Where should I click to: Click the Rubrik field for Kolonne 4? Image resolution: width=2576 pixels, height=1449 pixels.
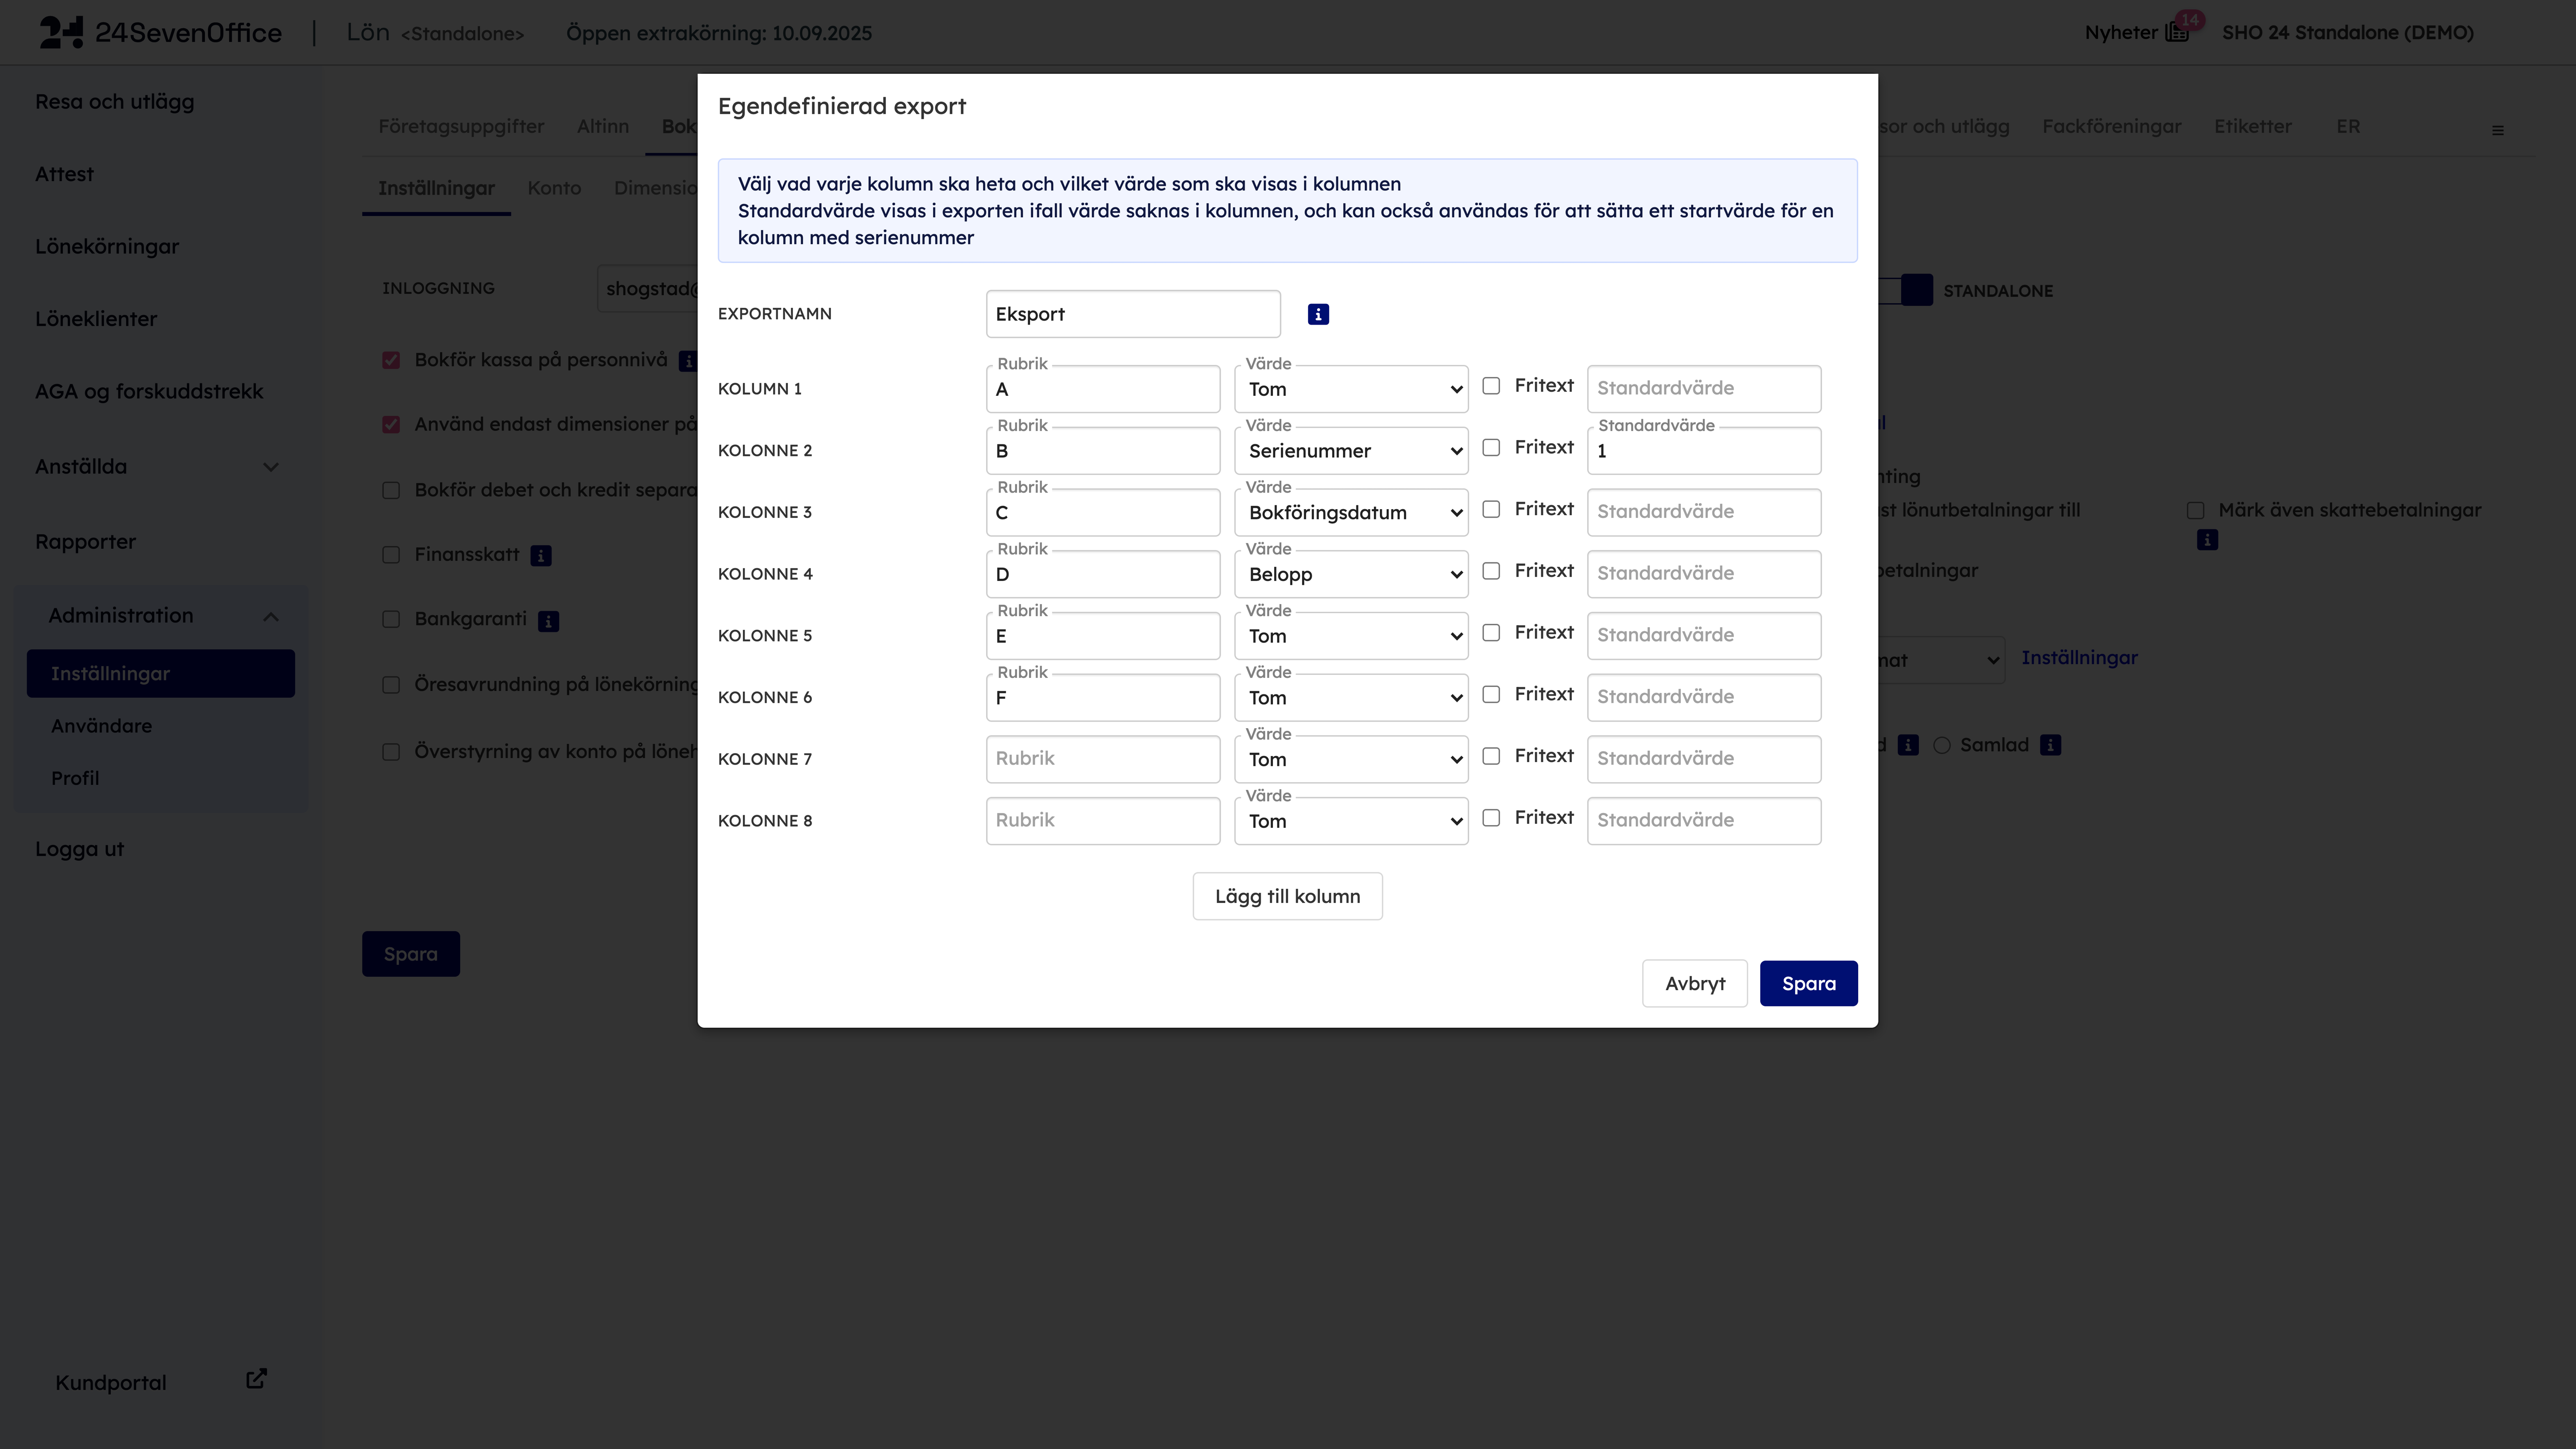point(1103,574)
